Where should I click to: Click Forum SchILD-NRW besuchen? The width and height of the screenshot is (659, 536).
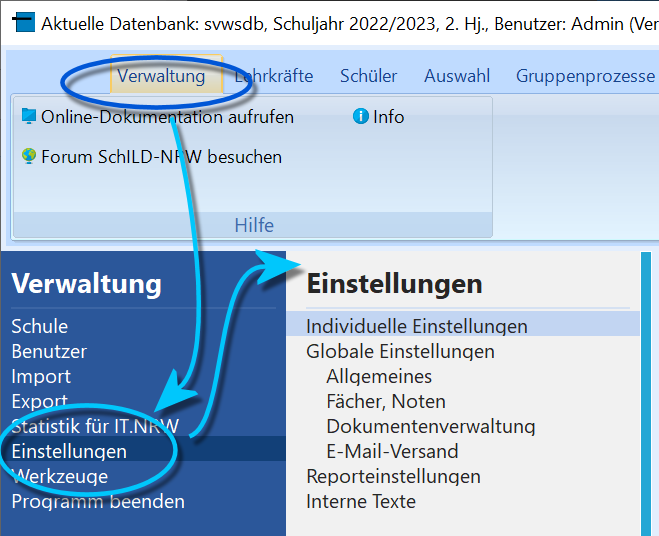coord(161,157)
